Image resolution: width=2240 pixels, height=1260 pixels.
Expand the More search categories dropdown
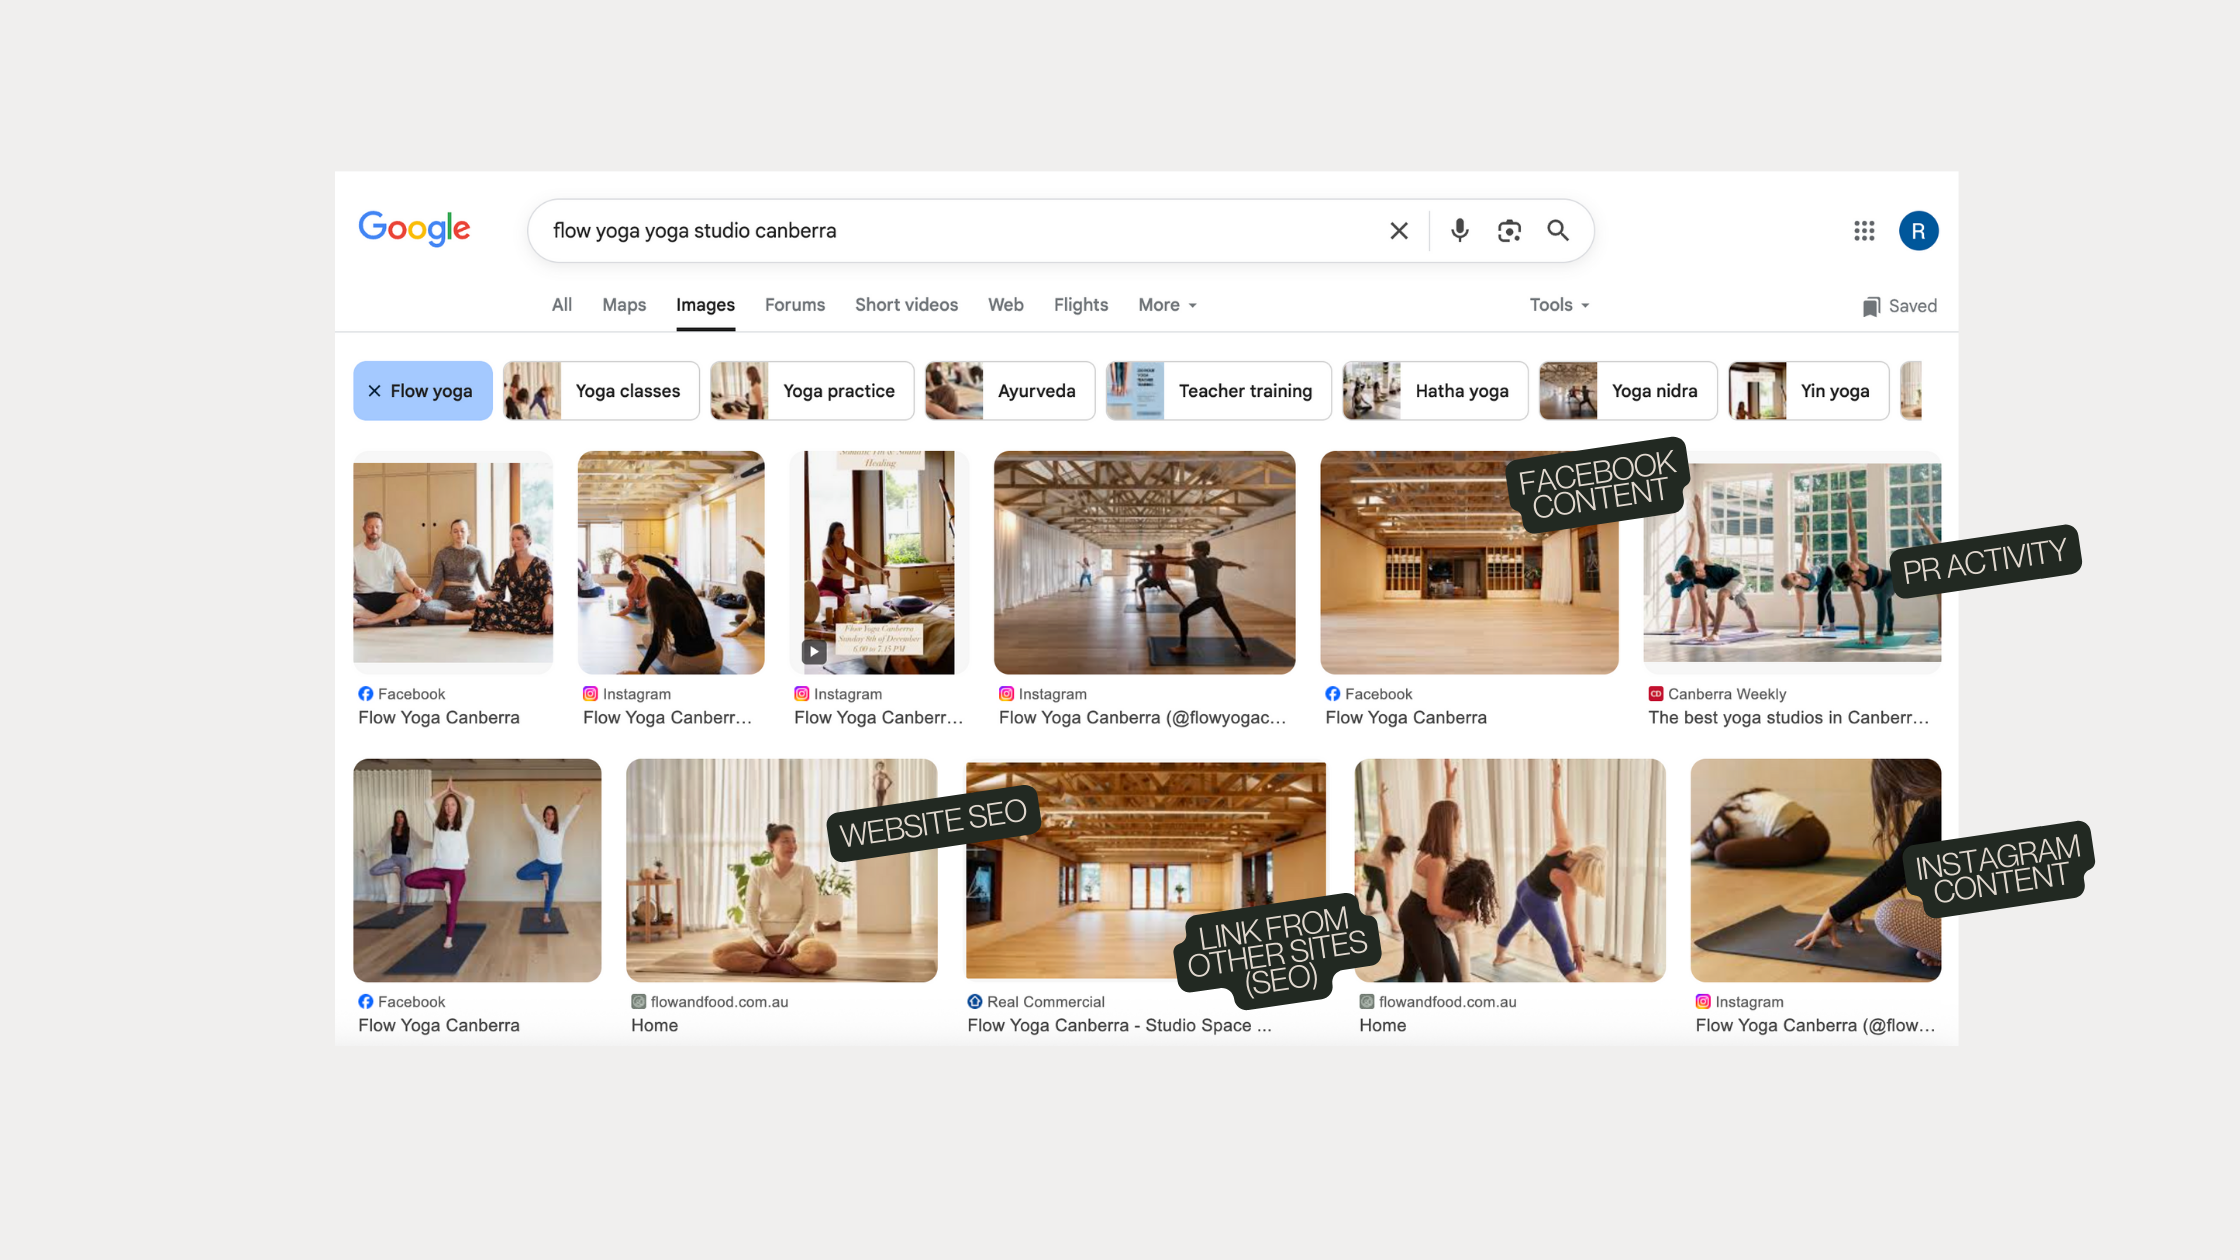click(1167, 305)
